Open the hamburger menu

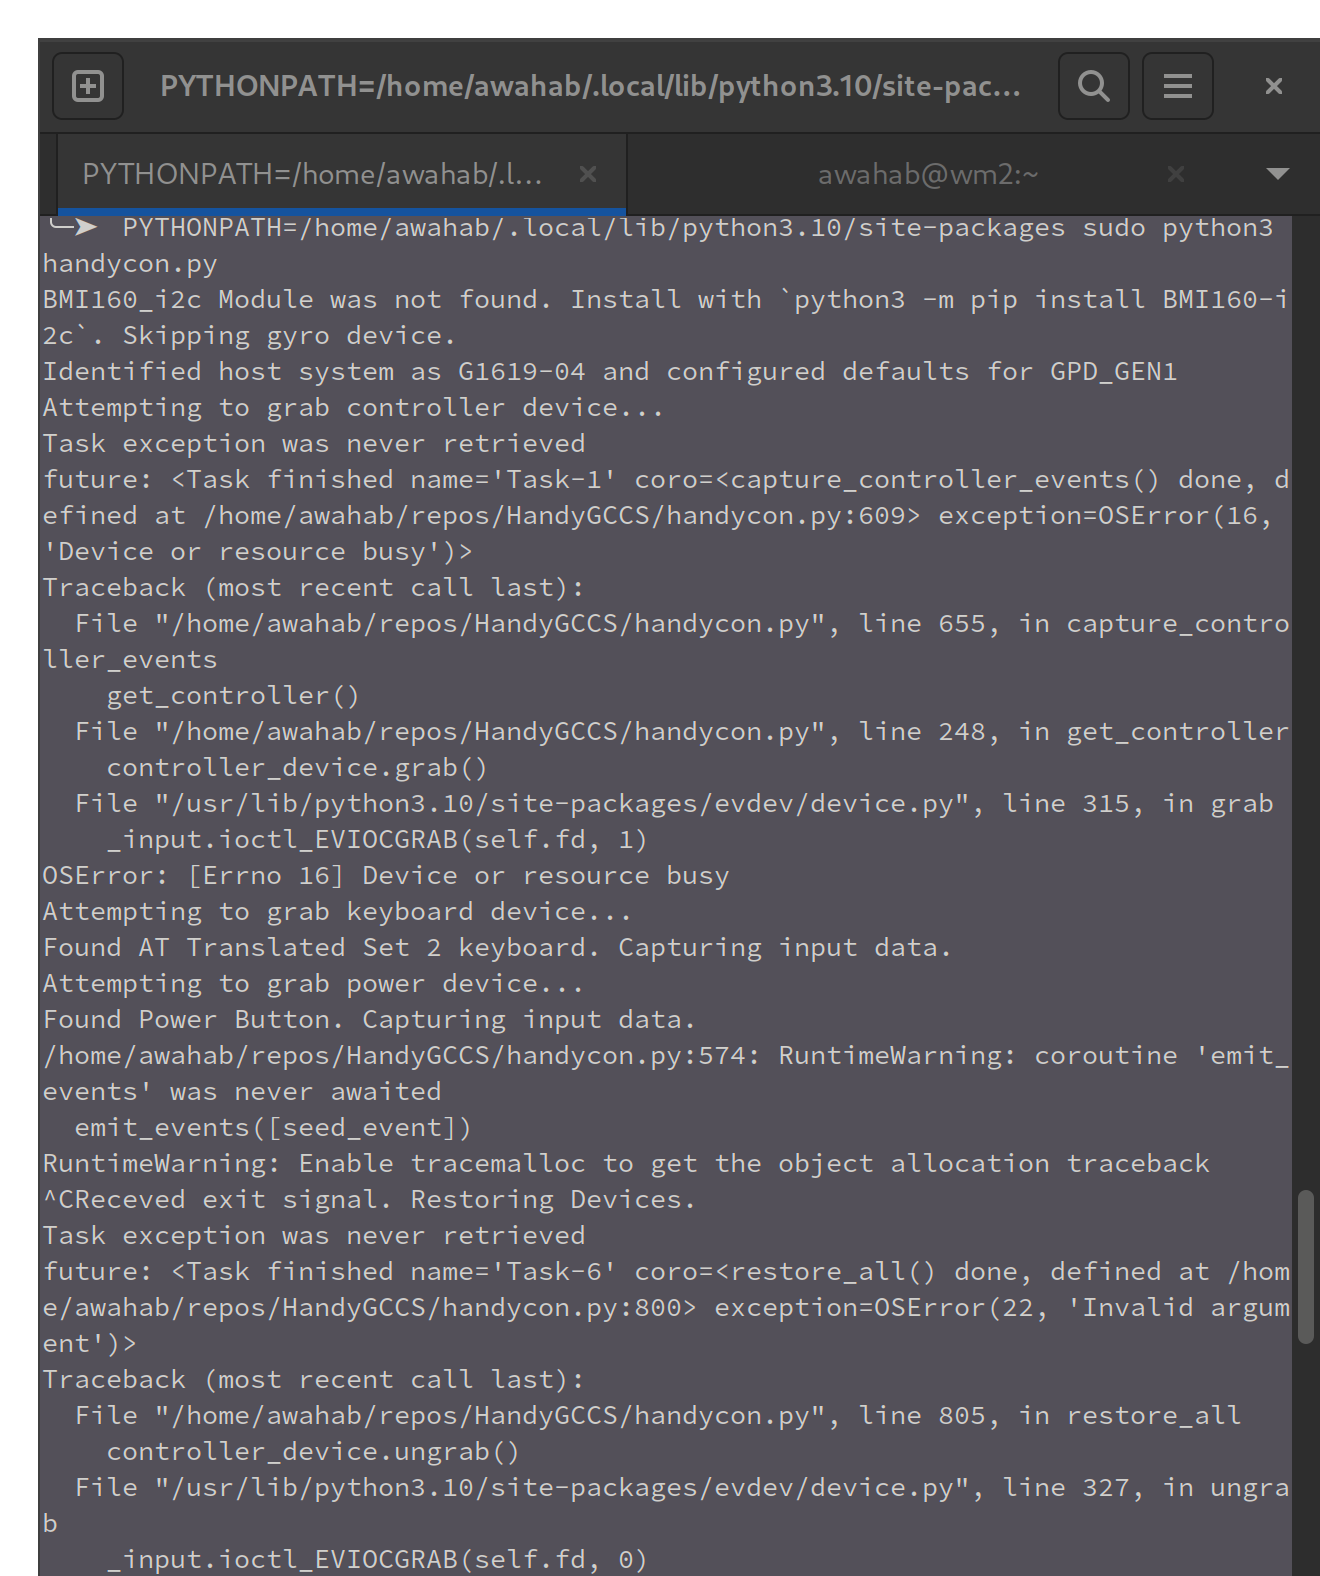tap(1177, 86)
